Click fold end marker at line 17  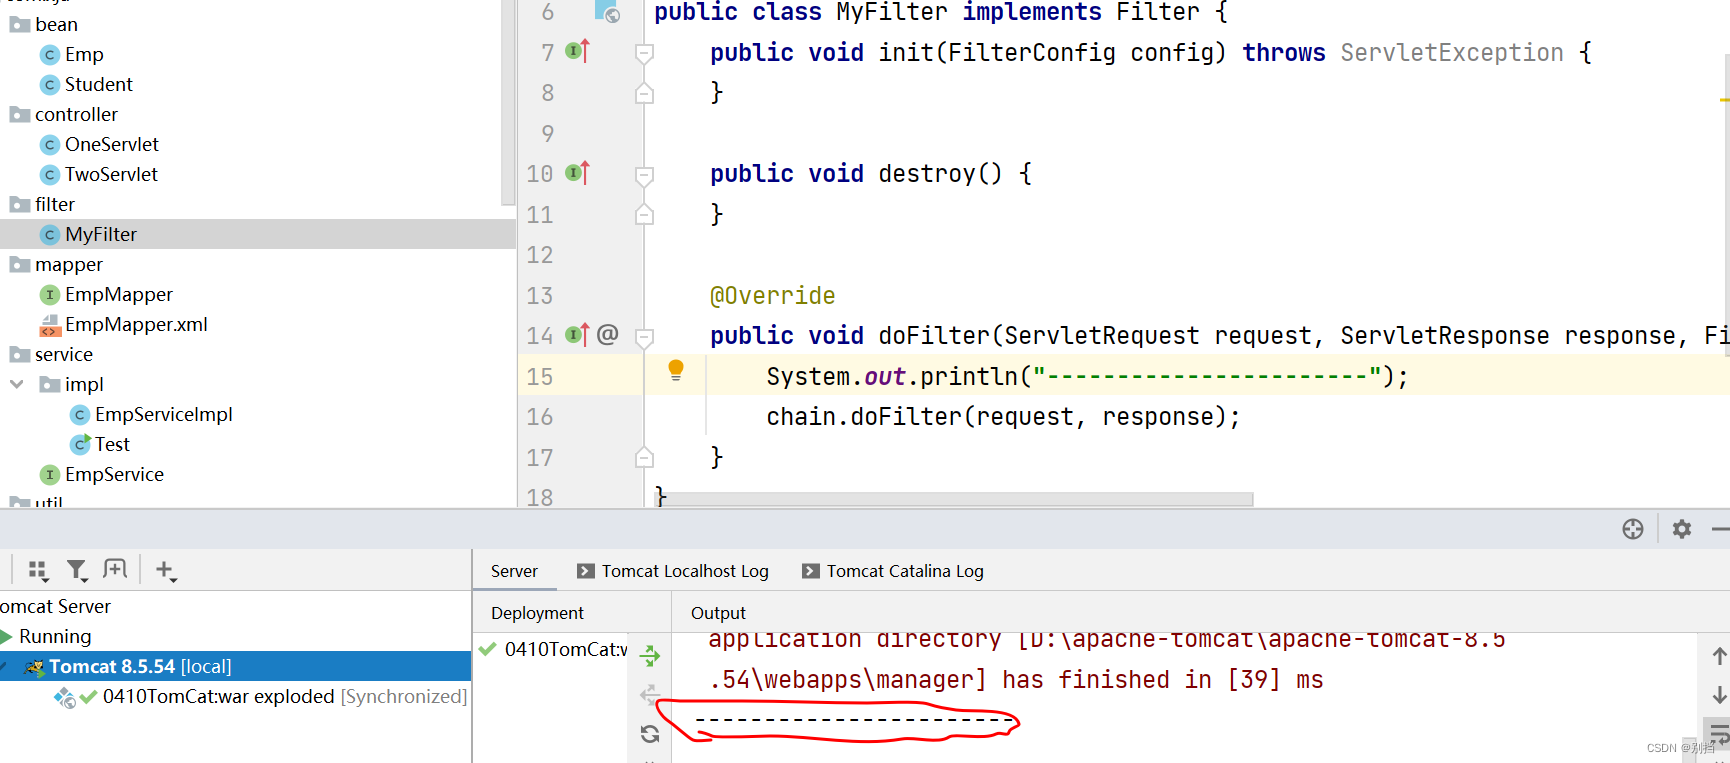click(x=645, y=457)
